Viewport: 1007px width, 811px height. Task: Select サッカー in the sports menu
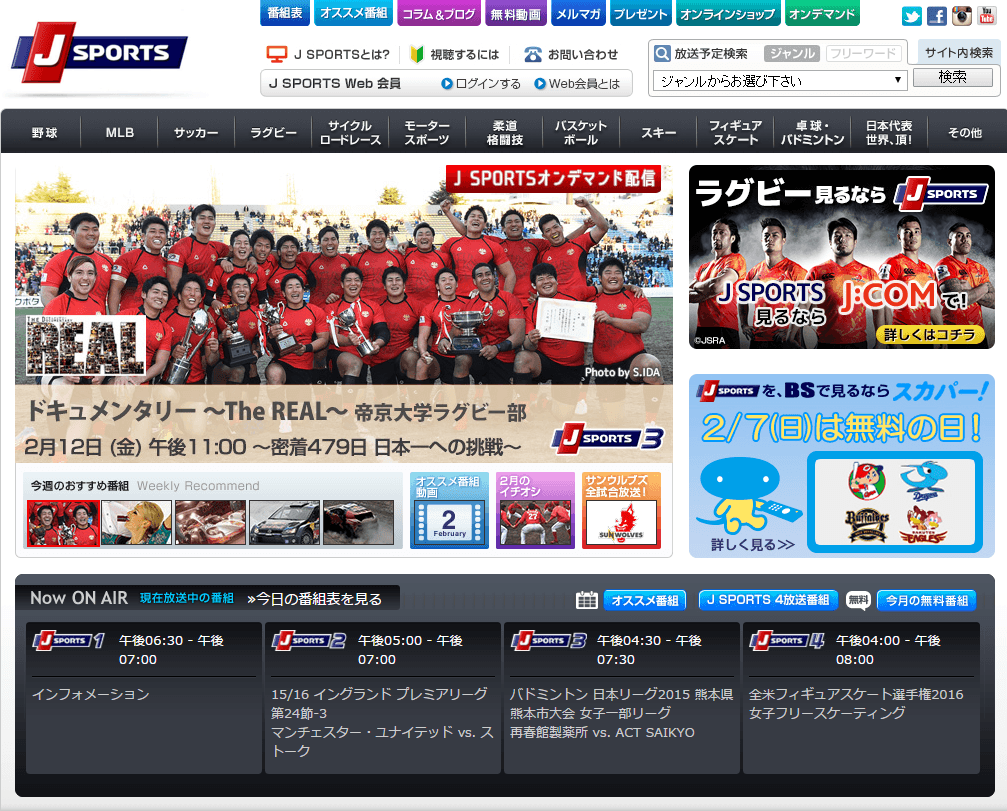[x=196, y=132]
